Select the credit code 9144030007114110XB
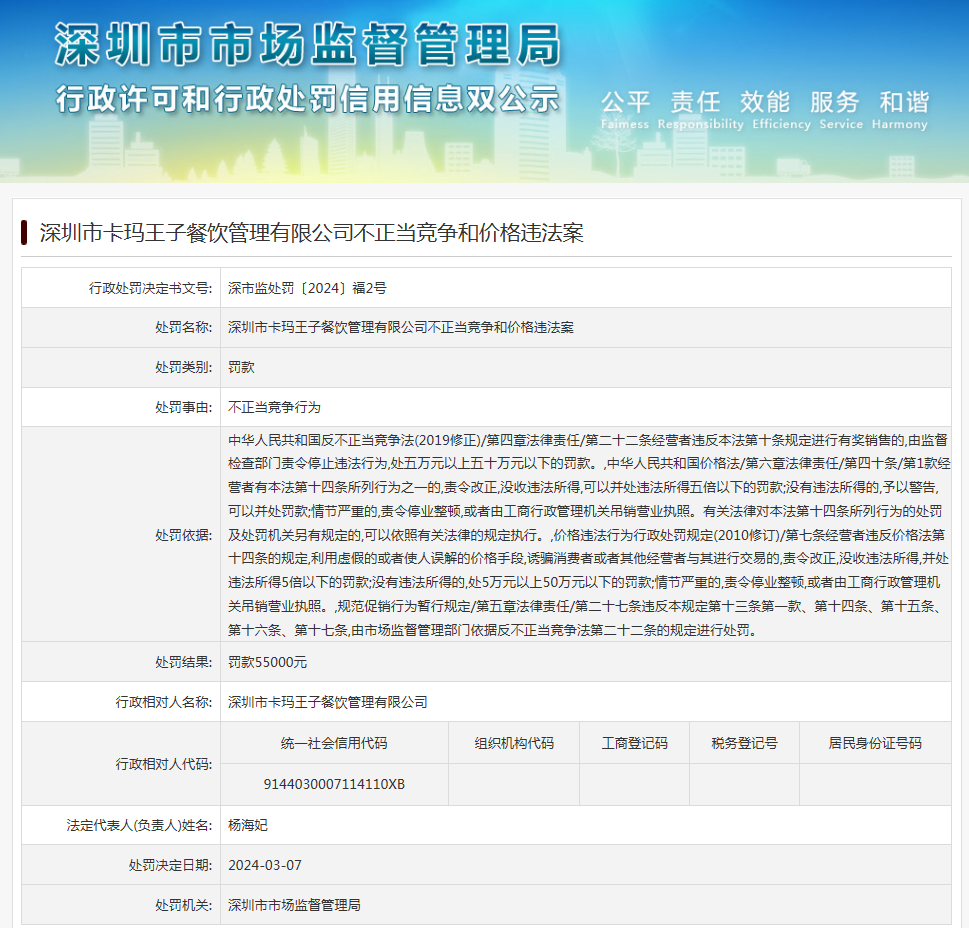 [334, 784]
